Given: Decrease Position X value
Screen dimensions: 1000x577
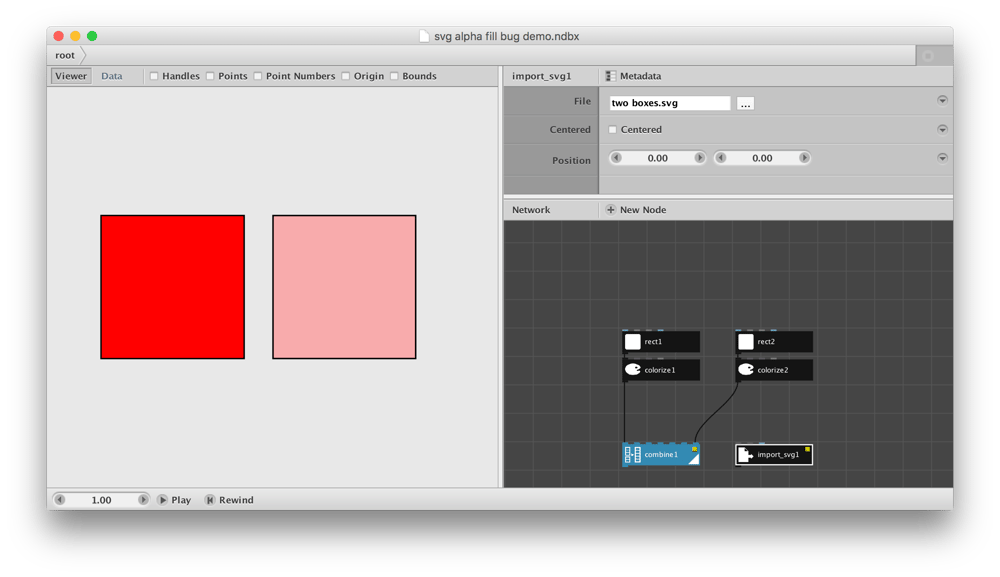Looking at the screenshot, I should [616, 158].
